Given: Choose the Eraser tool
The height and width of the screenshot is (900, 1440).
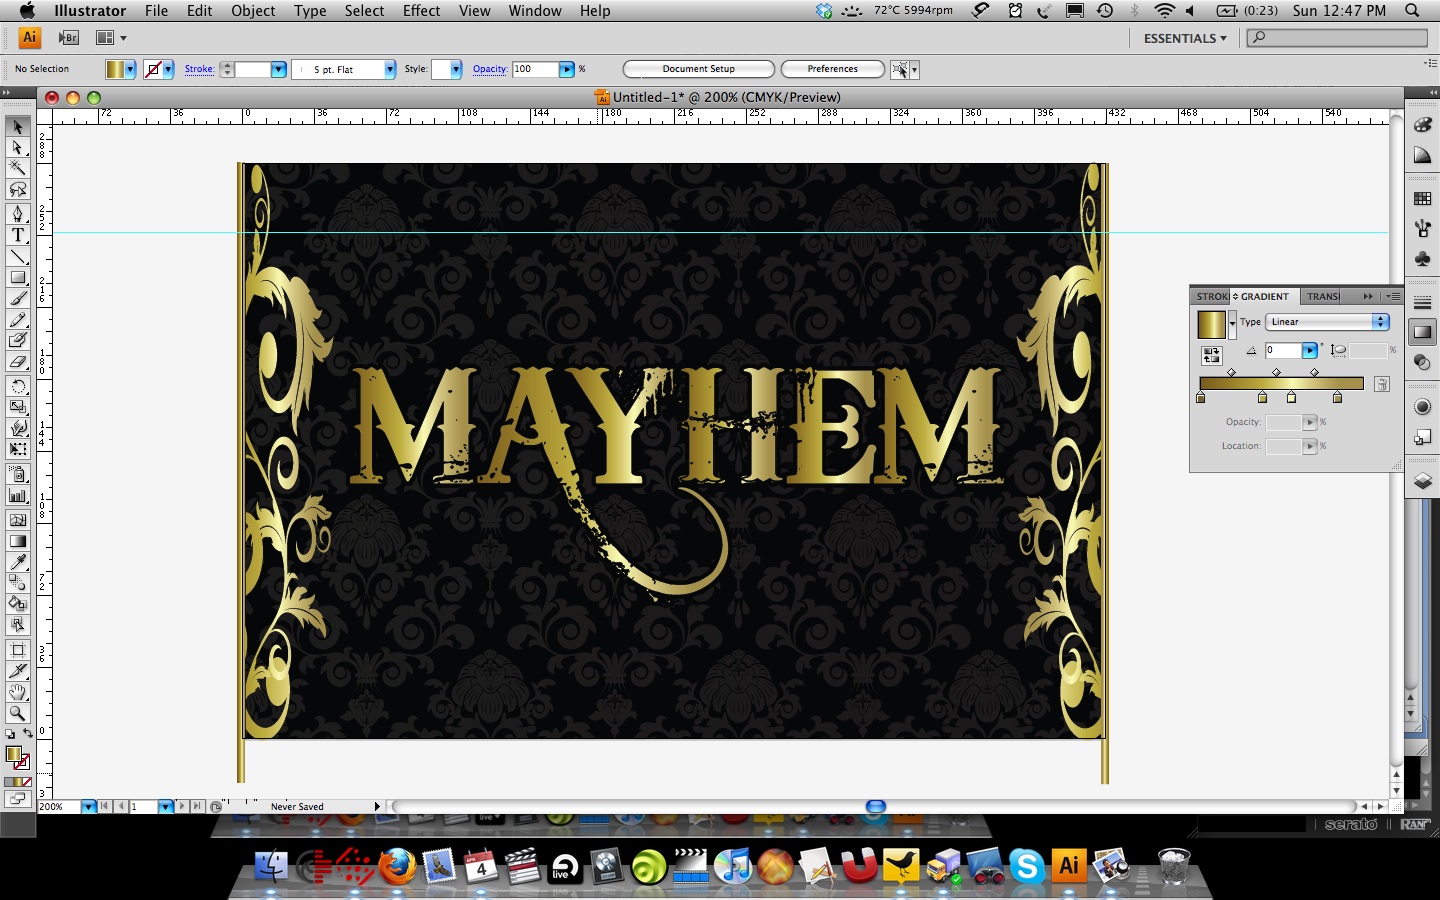Looking at the screenshot, I should click(x=18, y=362).
